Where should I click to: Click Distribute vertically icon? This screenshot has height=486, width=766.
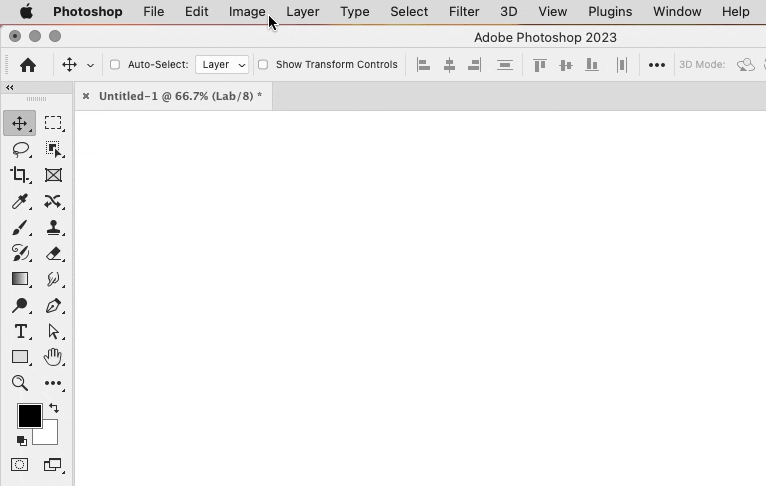pos(505,64)
